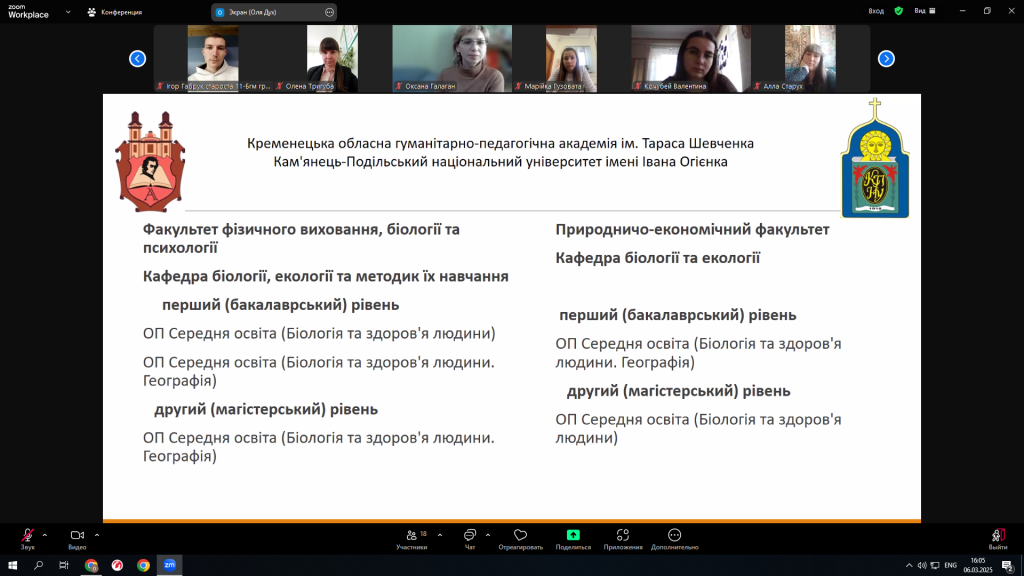This screenshot has height=576, width=1024.
Task: Open screen share options ellipsis in Экран pill
Action: (329, 12)
